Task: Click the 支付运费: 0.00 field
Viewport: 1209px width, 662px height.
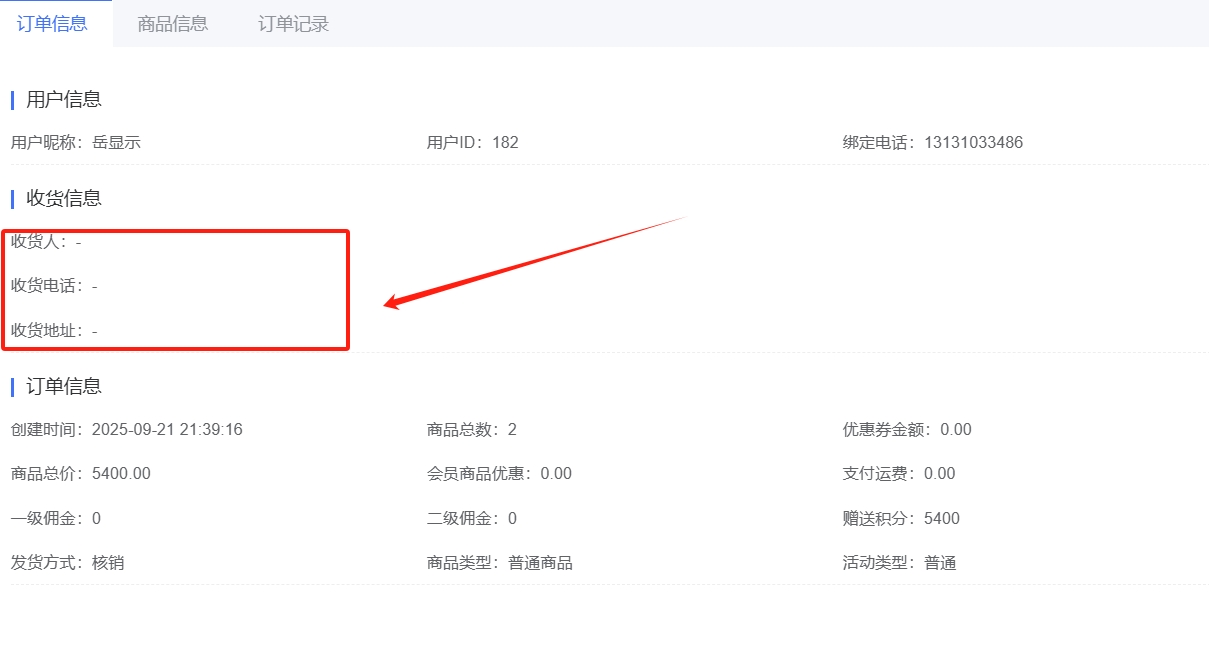Action: [x=899, y=474]
